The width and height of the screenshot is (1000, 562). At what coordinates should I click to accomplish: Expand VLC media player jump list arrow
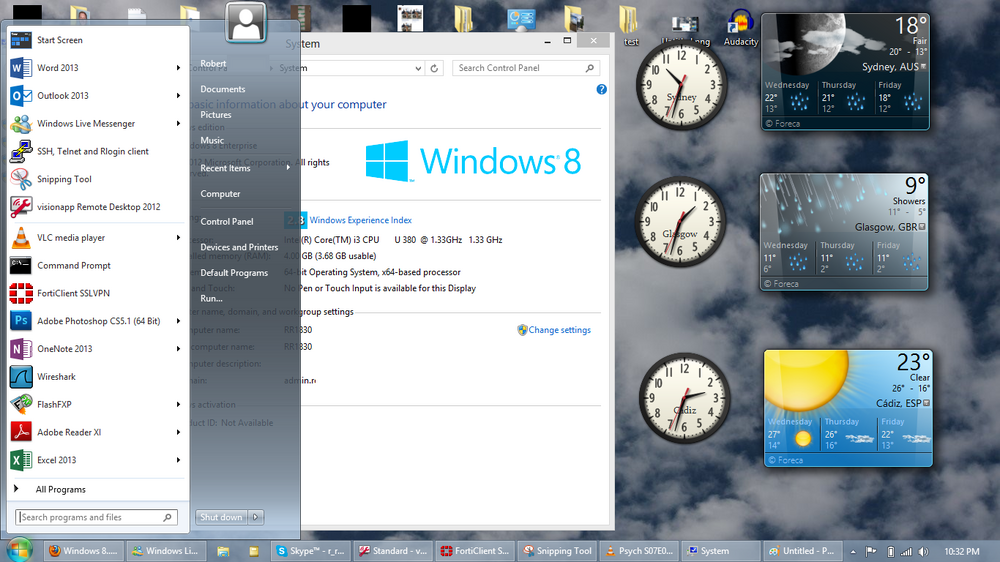point(178,237)
